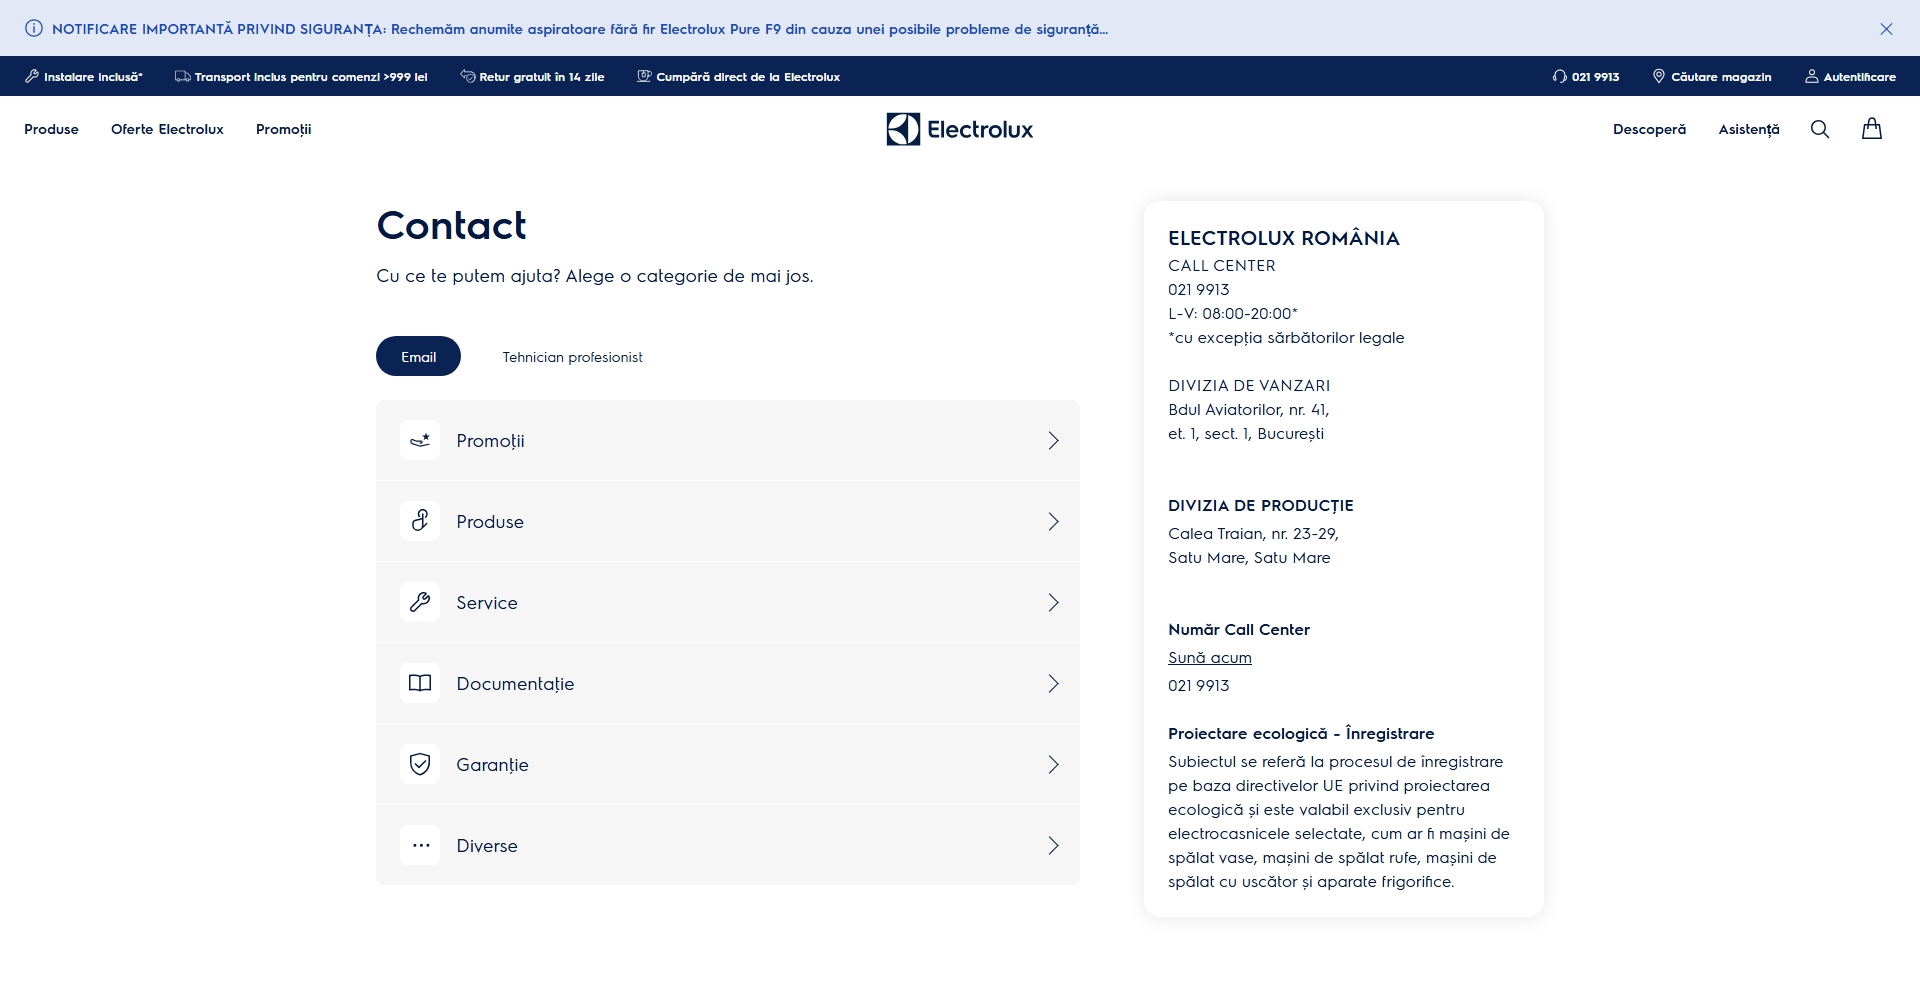Viewport: 1920px width, 990px height.
Task: Click Autentificare to sign in
Action: coord(1850,77)
